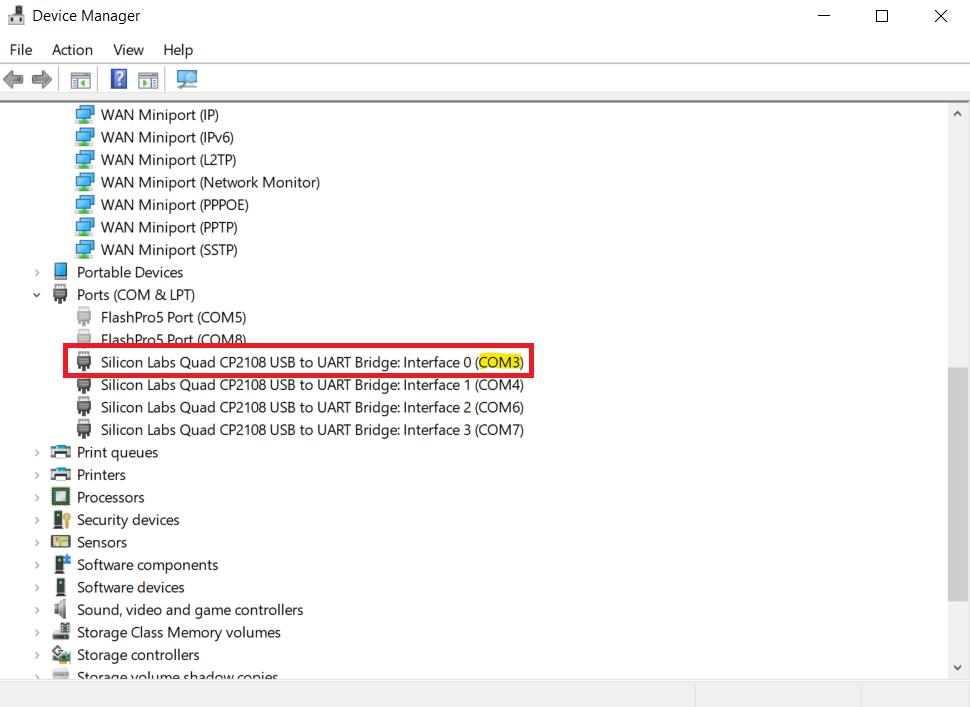Click Scan for hardware changes icon
The width and height of the screenshot is (970, 707).
point(186,79)
